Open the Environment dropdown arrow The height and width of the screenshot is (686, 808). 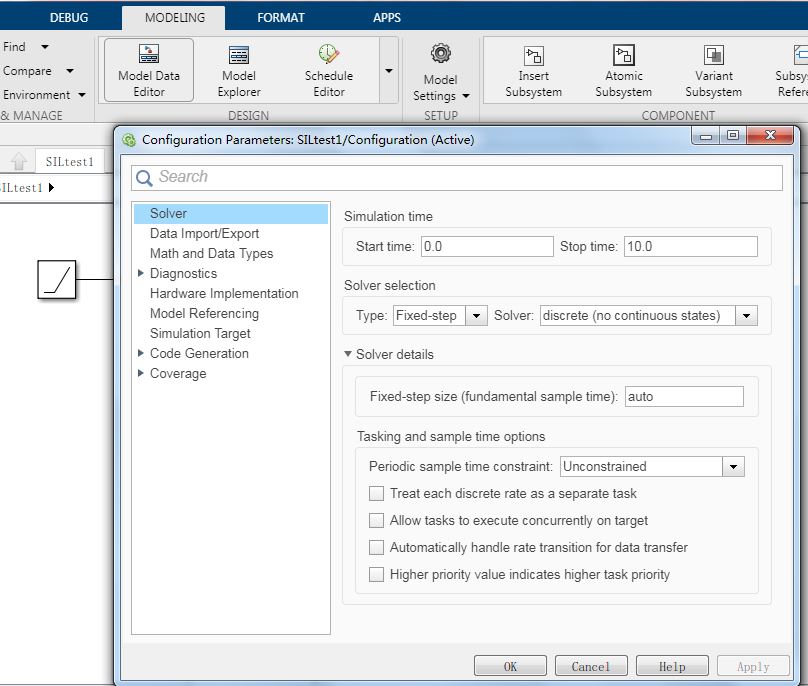(82, 95)
